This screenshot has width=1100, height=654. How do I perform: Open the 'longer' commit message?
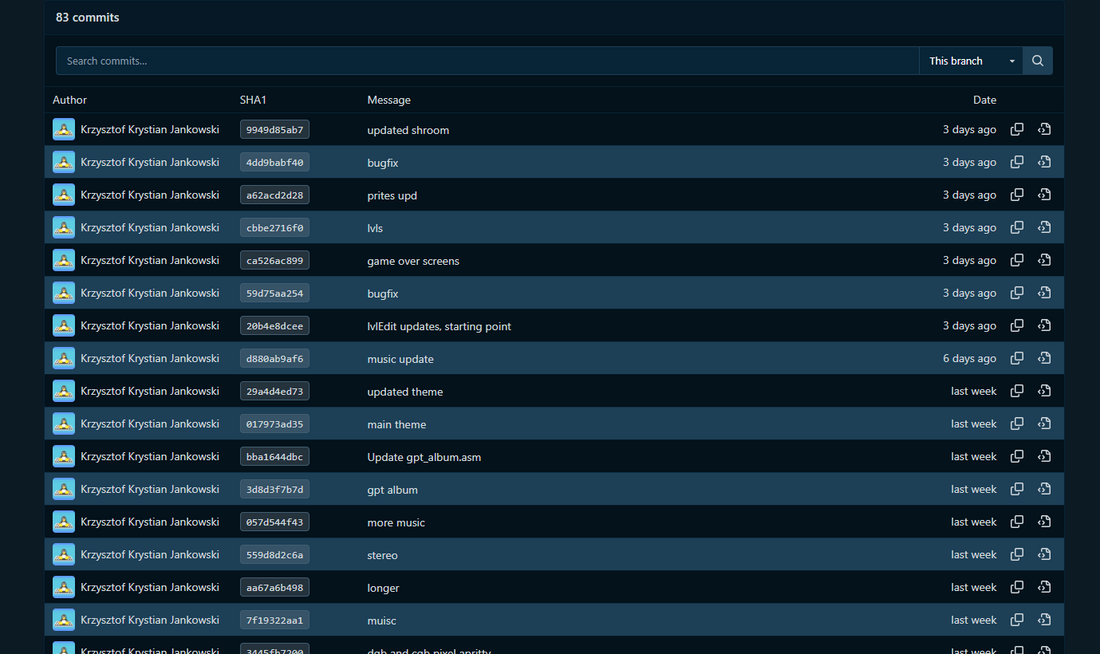(x=383, y=588)
